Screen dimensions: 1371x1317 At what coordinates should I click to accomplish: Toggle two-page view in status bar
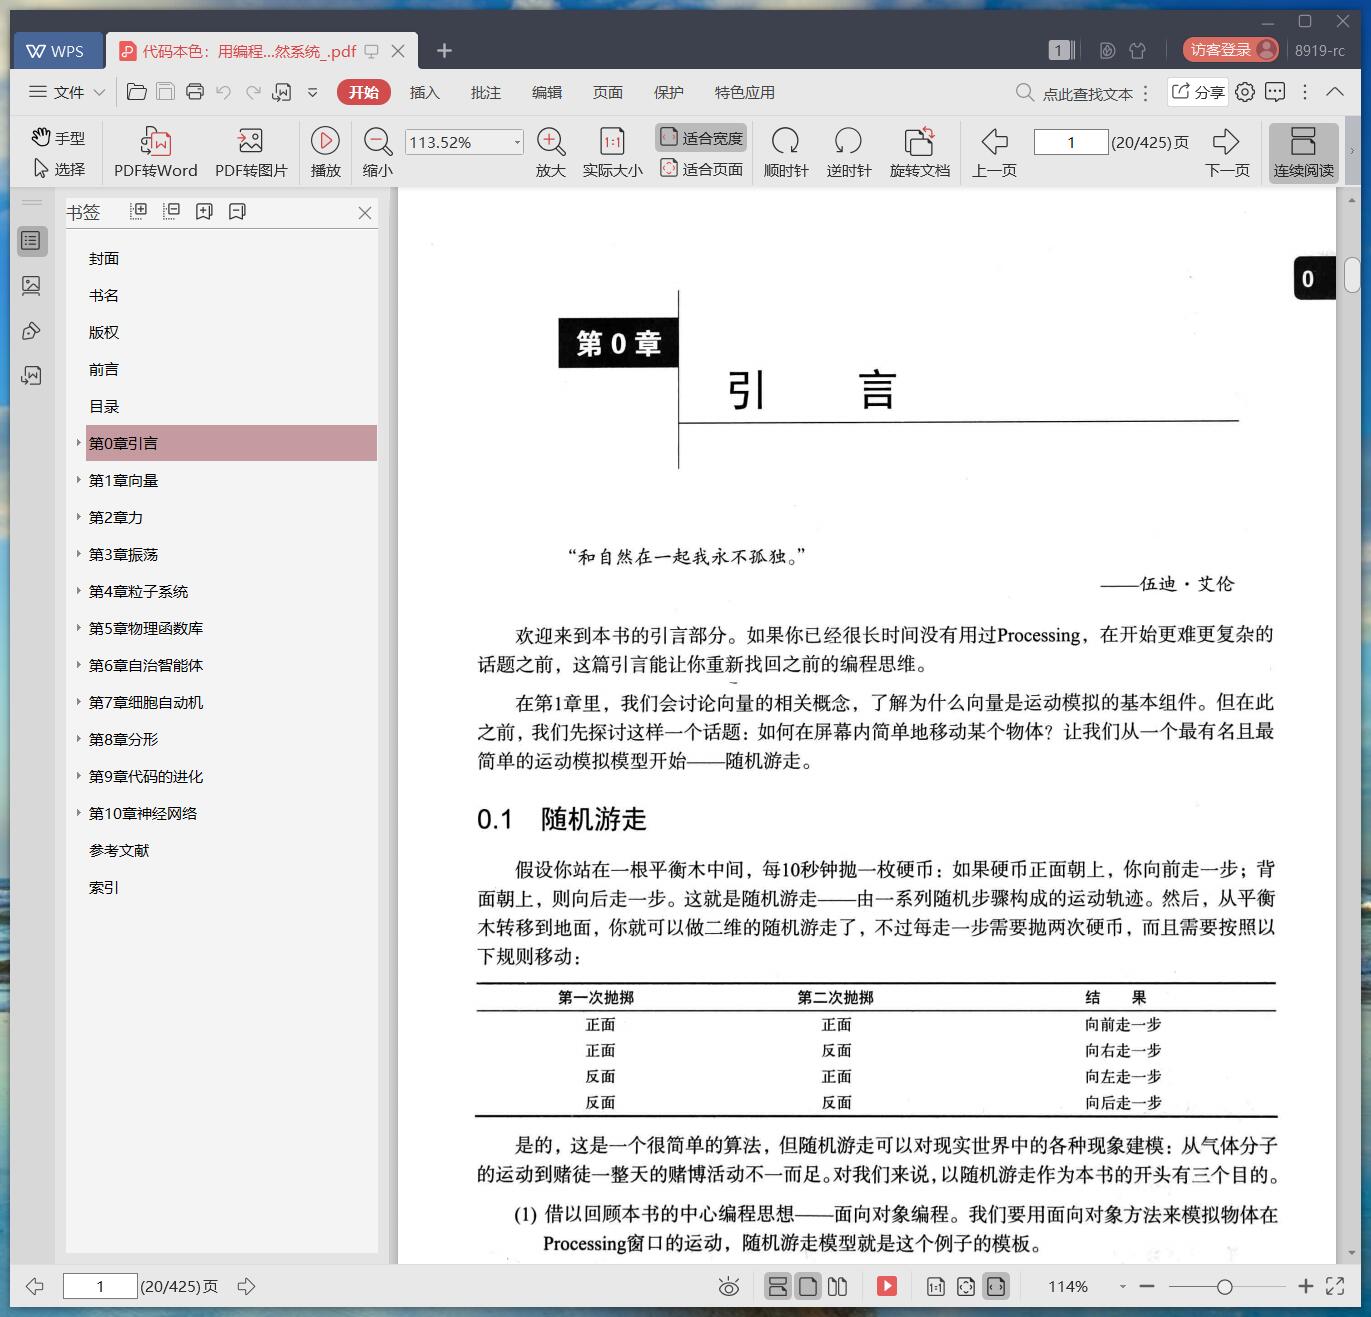(838, 1286)
